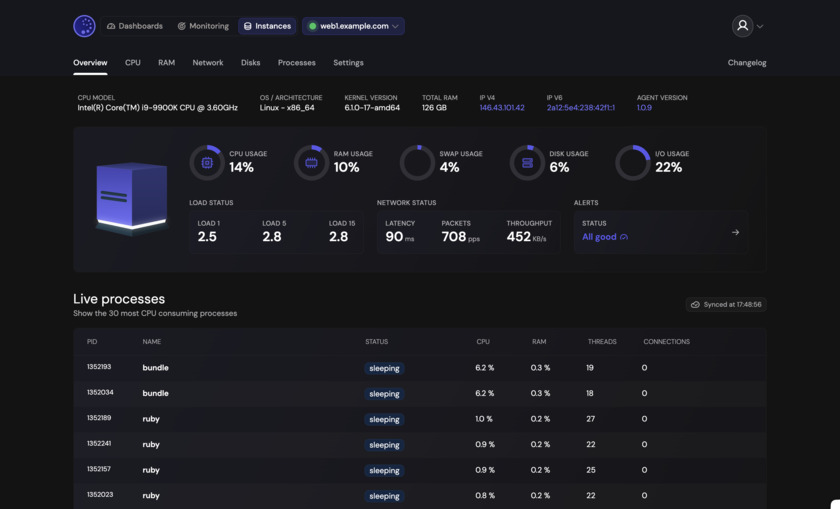
Task: Click the Synced at 17:48:56 button
Action: (726, 304)
